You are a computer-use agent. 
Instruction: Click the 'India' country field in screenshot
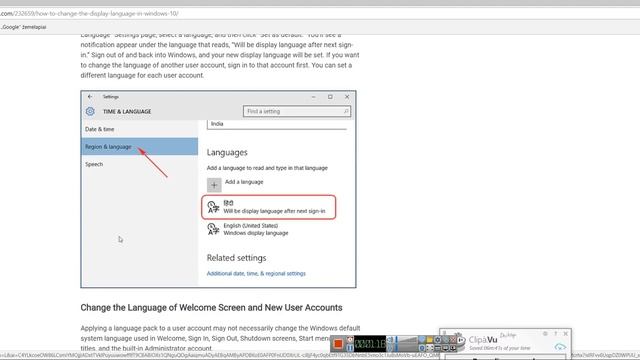[x=277, y=124]
